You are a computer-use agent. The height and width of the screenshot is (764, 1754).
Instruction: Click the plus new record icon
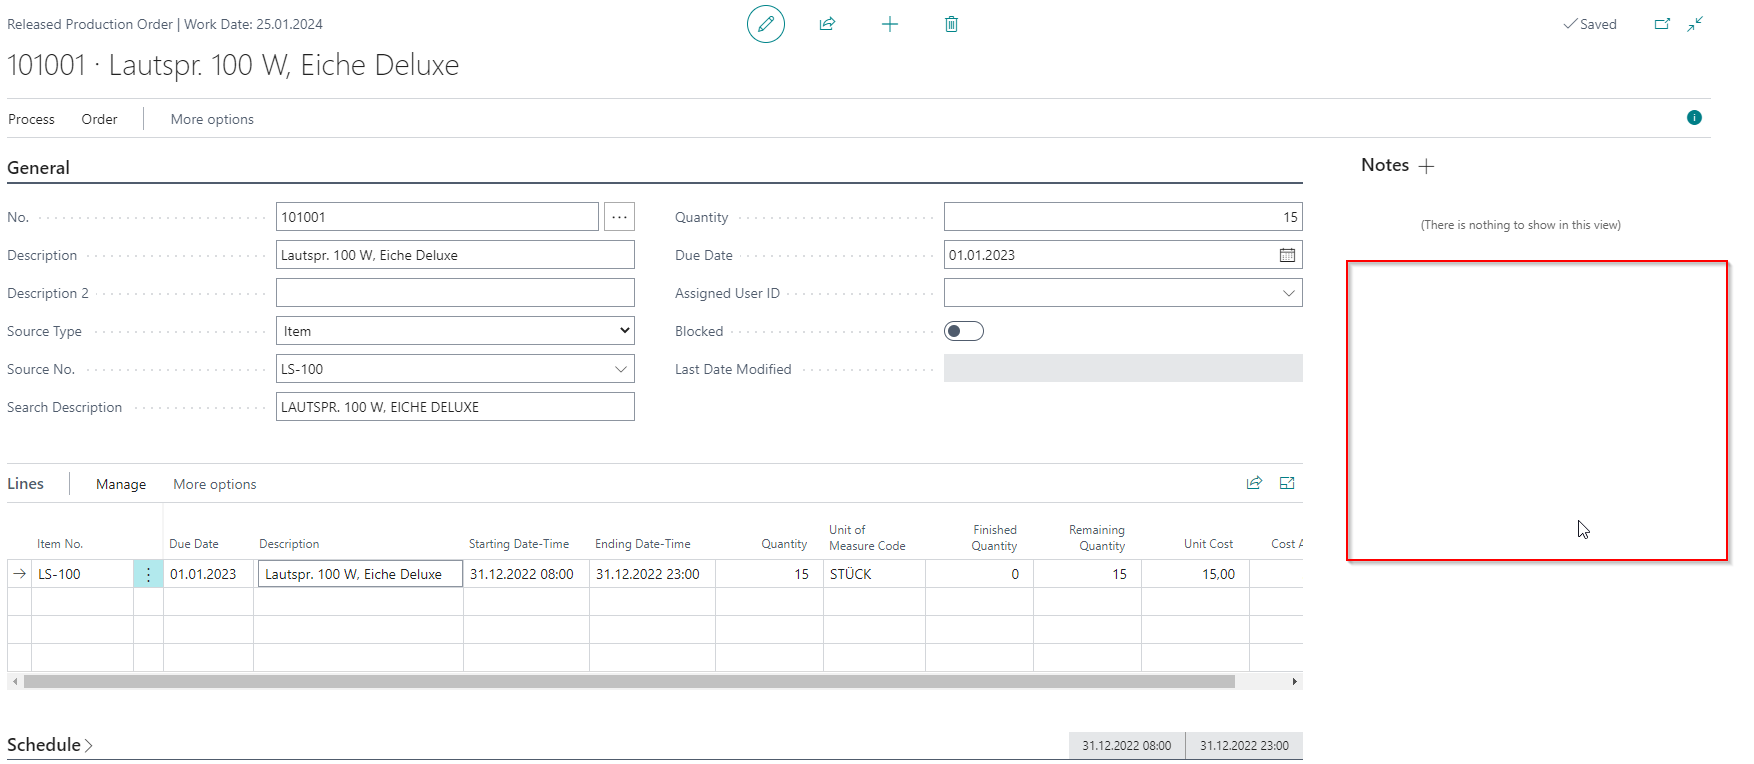point(890,24)
